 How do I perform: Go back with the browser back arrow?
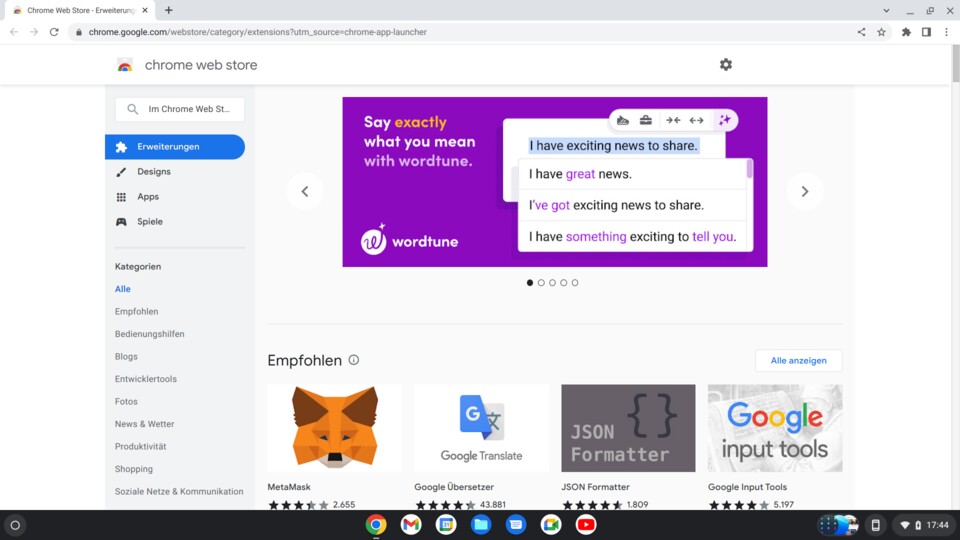[14, 32]
